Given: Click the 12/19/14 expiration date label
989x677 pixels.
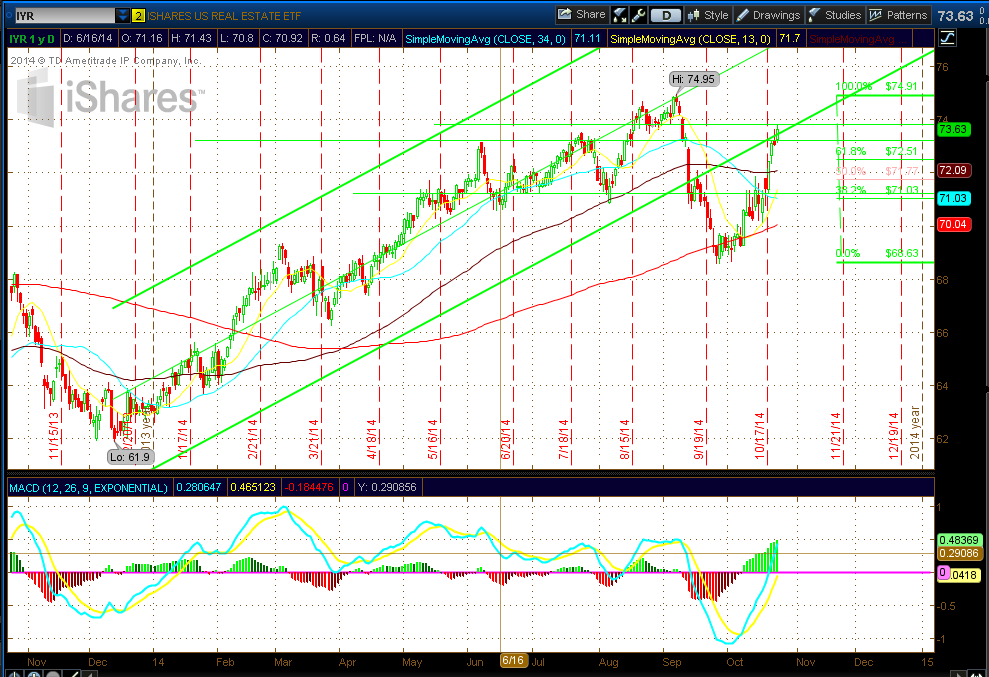Looking at the screenshot, I should click(x=894, y=436).
